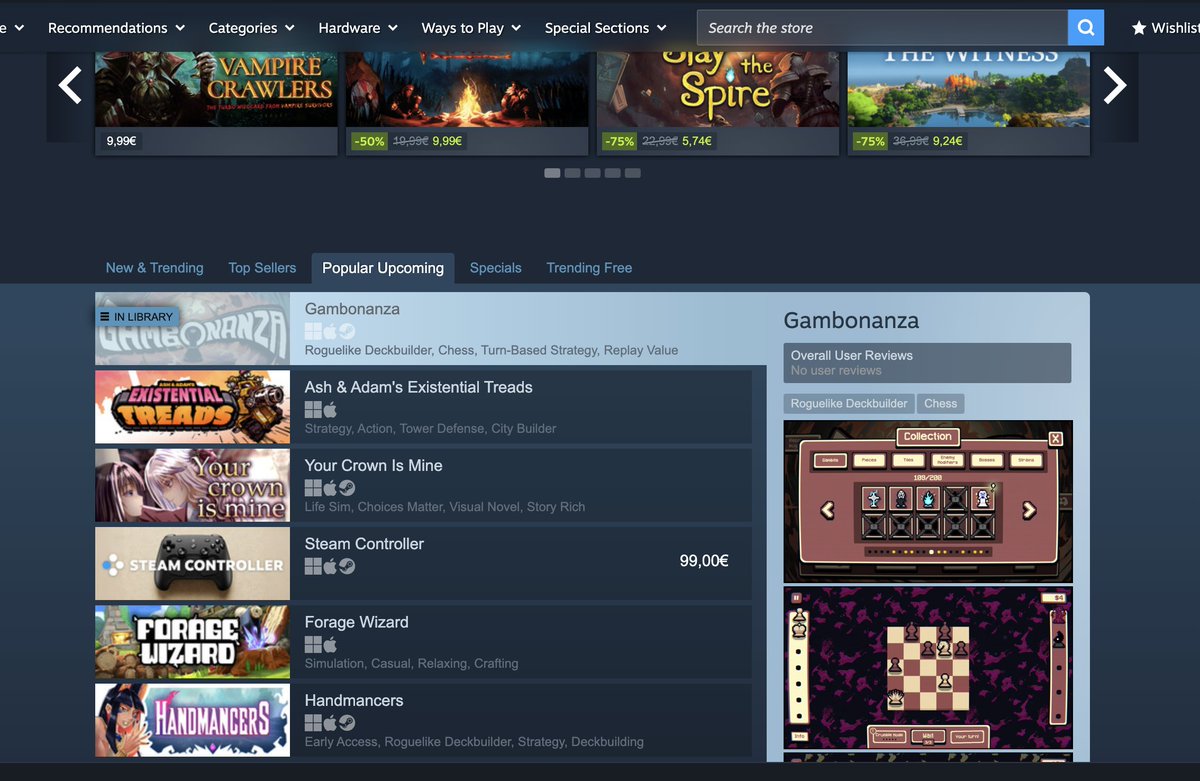Open the Categories dropdown menu
Image resolution: width=1200 pixels, height=781 pixels.
click(x=251, y=28)
